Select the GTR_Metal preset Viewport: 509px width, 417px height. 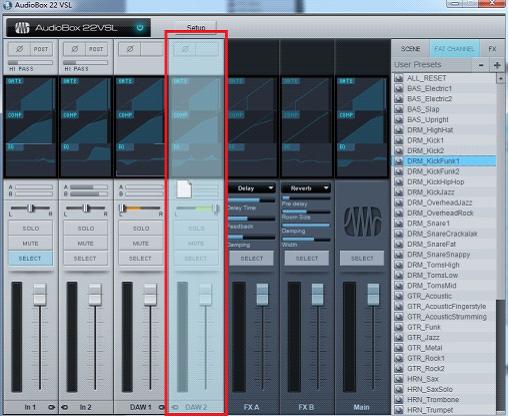pyautogui.click(x=445, y=348)
